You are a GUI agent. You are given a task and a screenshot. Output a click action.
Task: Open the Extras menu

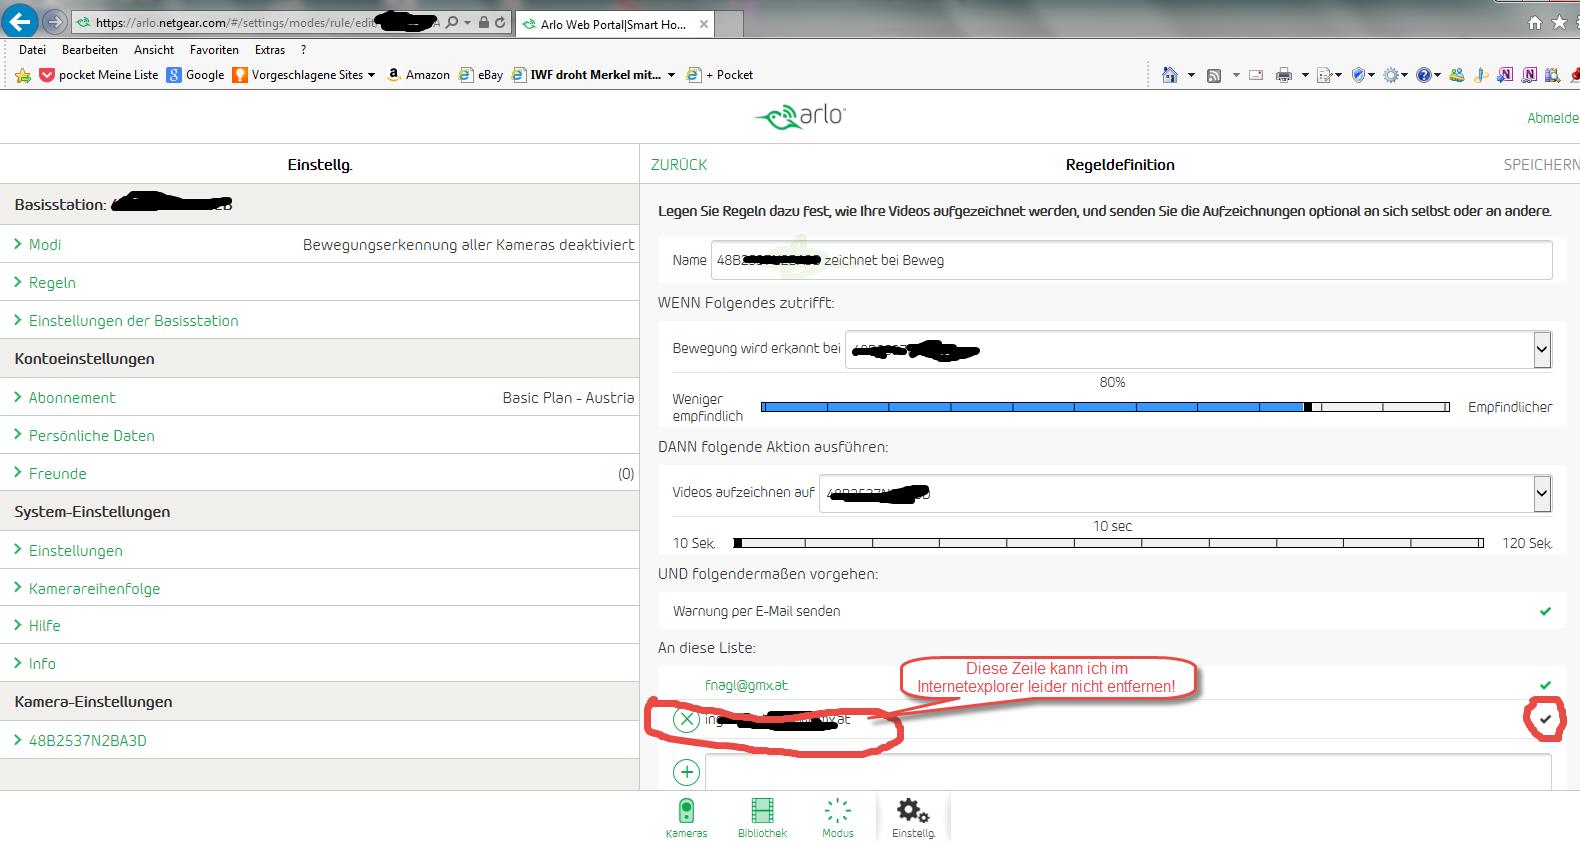click(270, 49)
